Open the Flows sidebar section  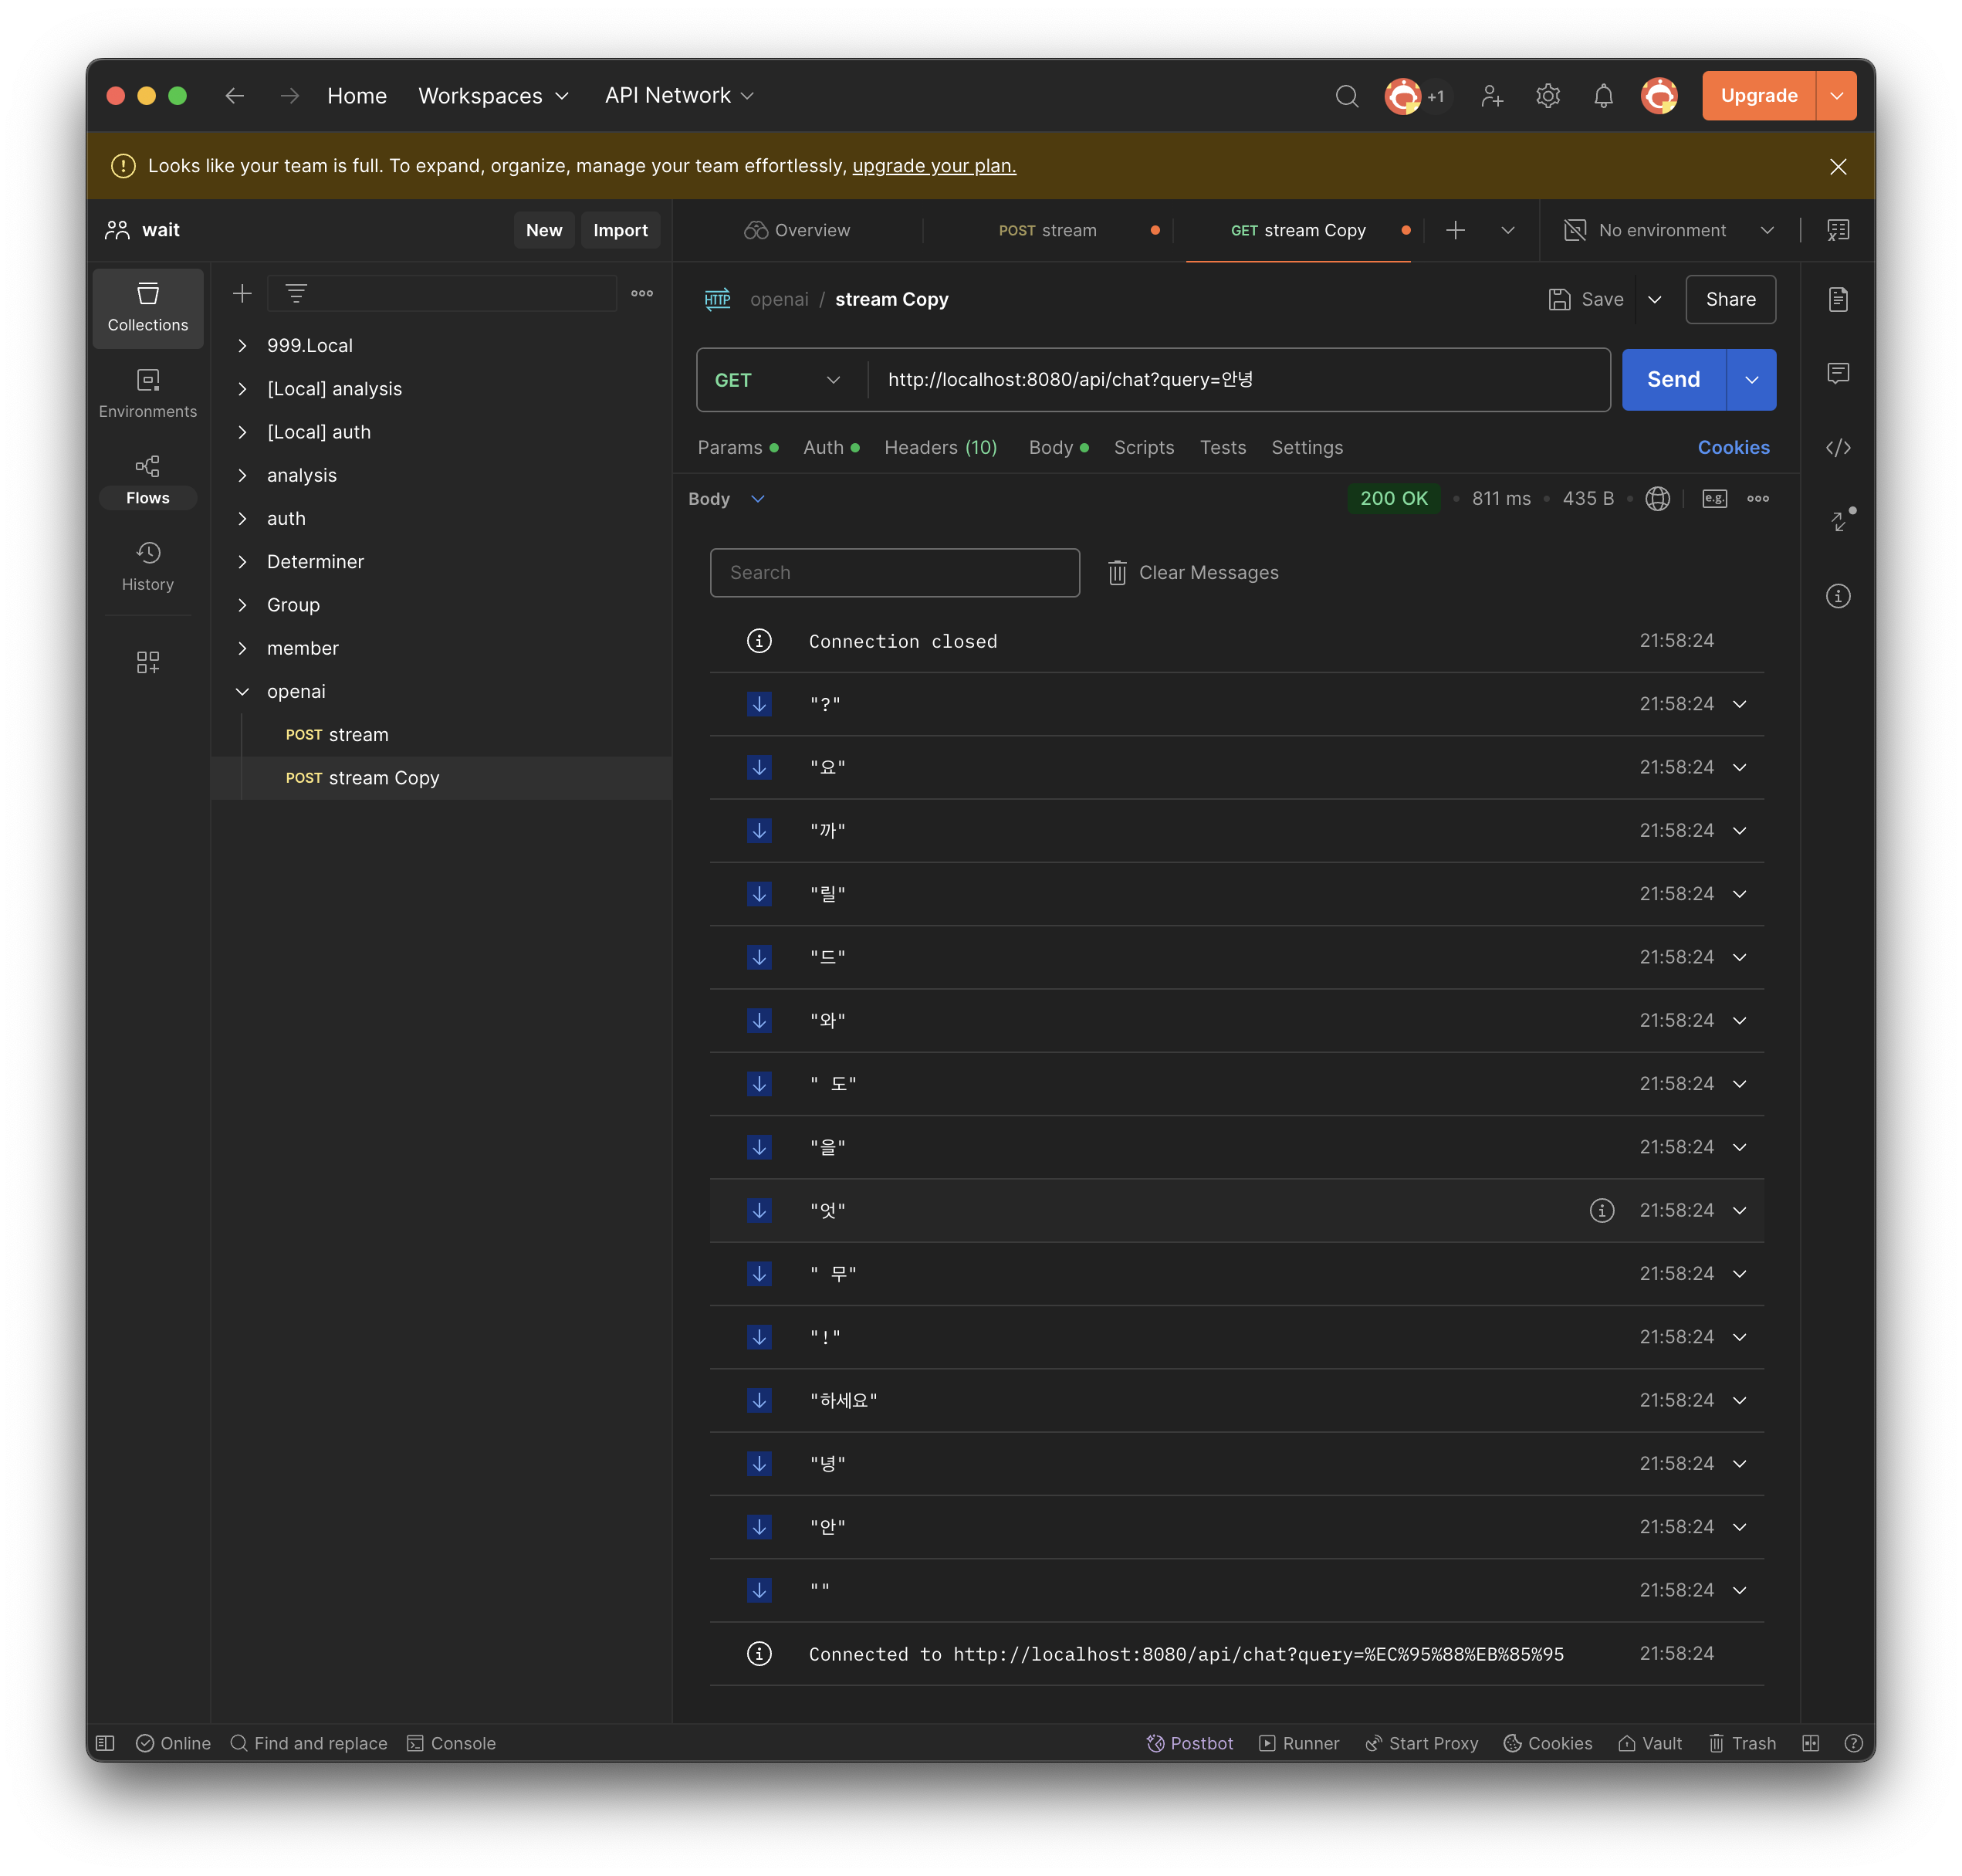pyautogui.click(x=147, y=480)
